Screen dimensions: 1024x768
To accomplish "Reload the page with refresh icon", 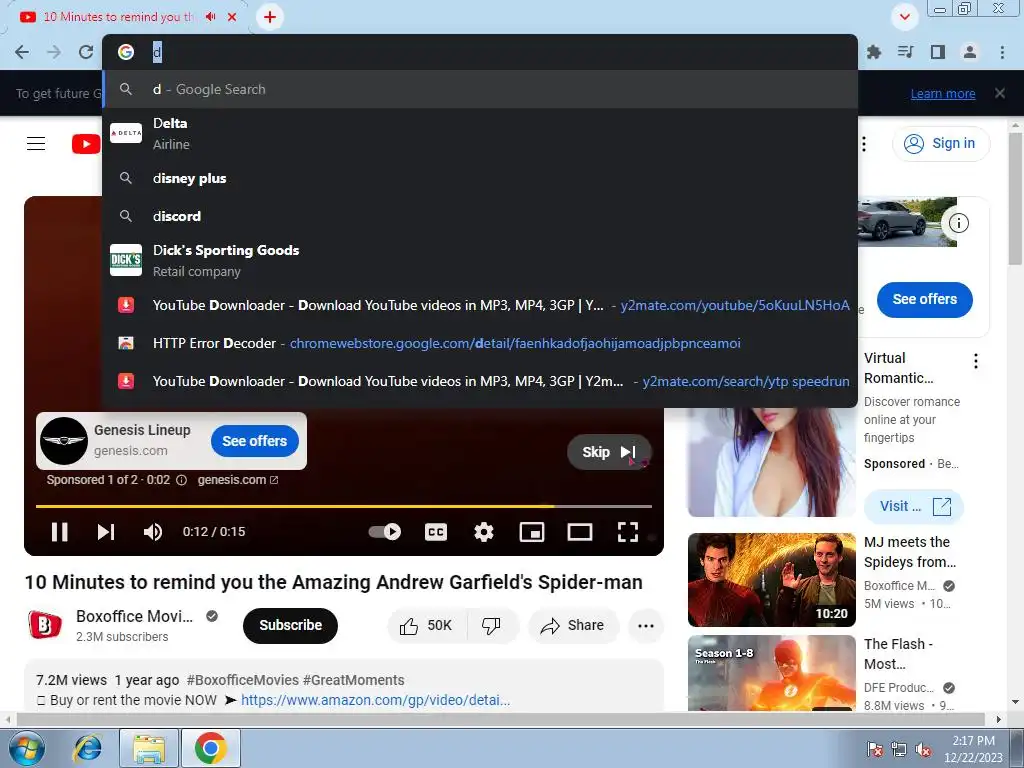I will (x=86, y=52).
